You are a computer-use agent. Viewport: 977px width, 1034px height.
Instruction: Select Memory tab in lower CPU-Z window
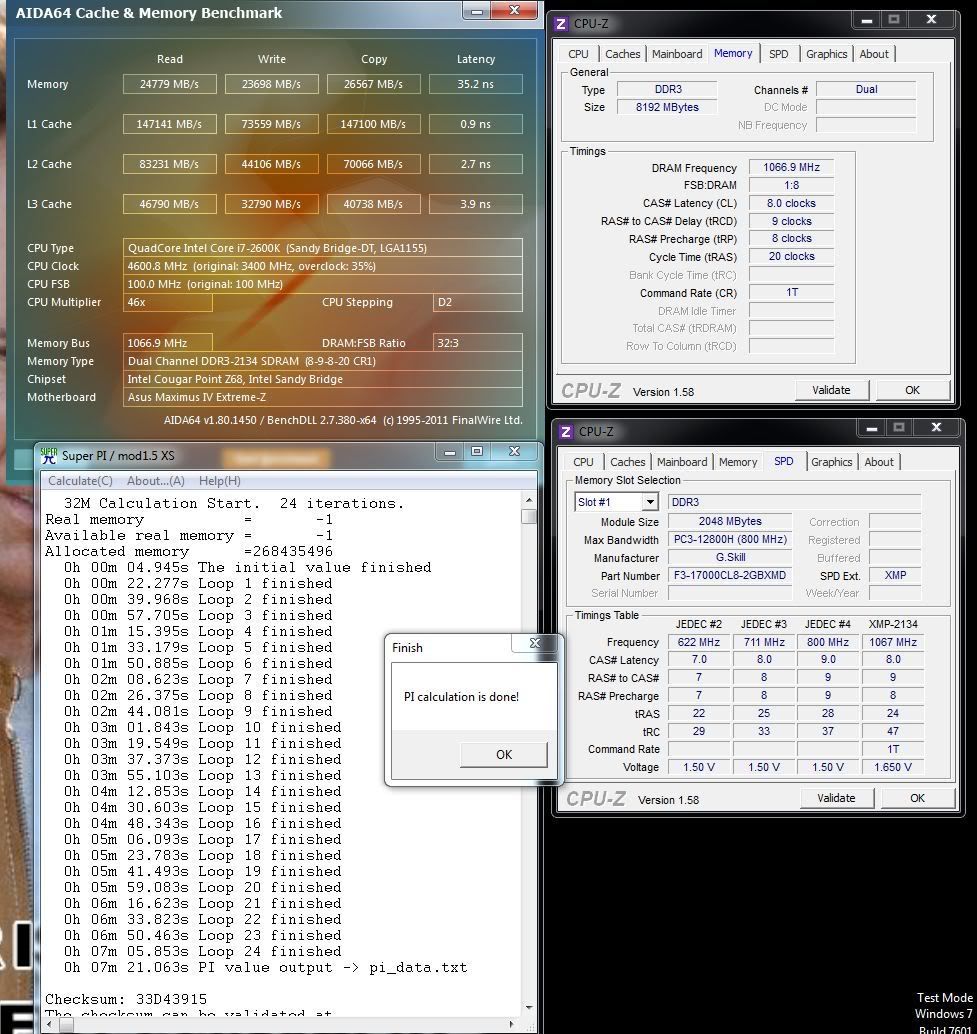pos(738,462)
